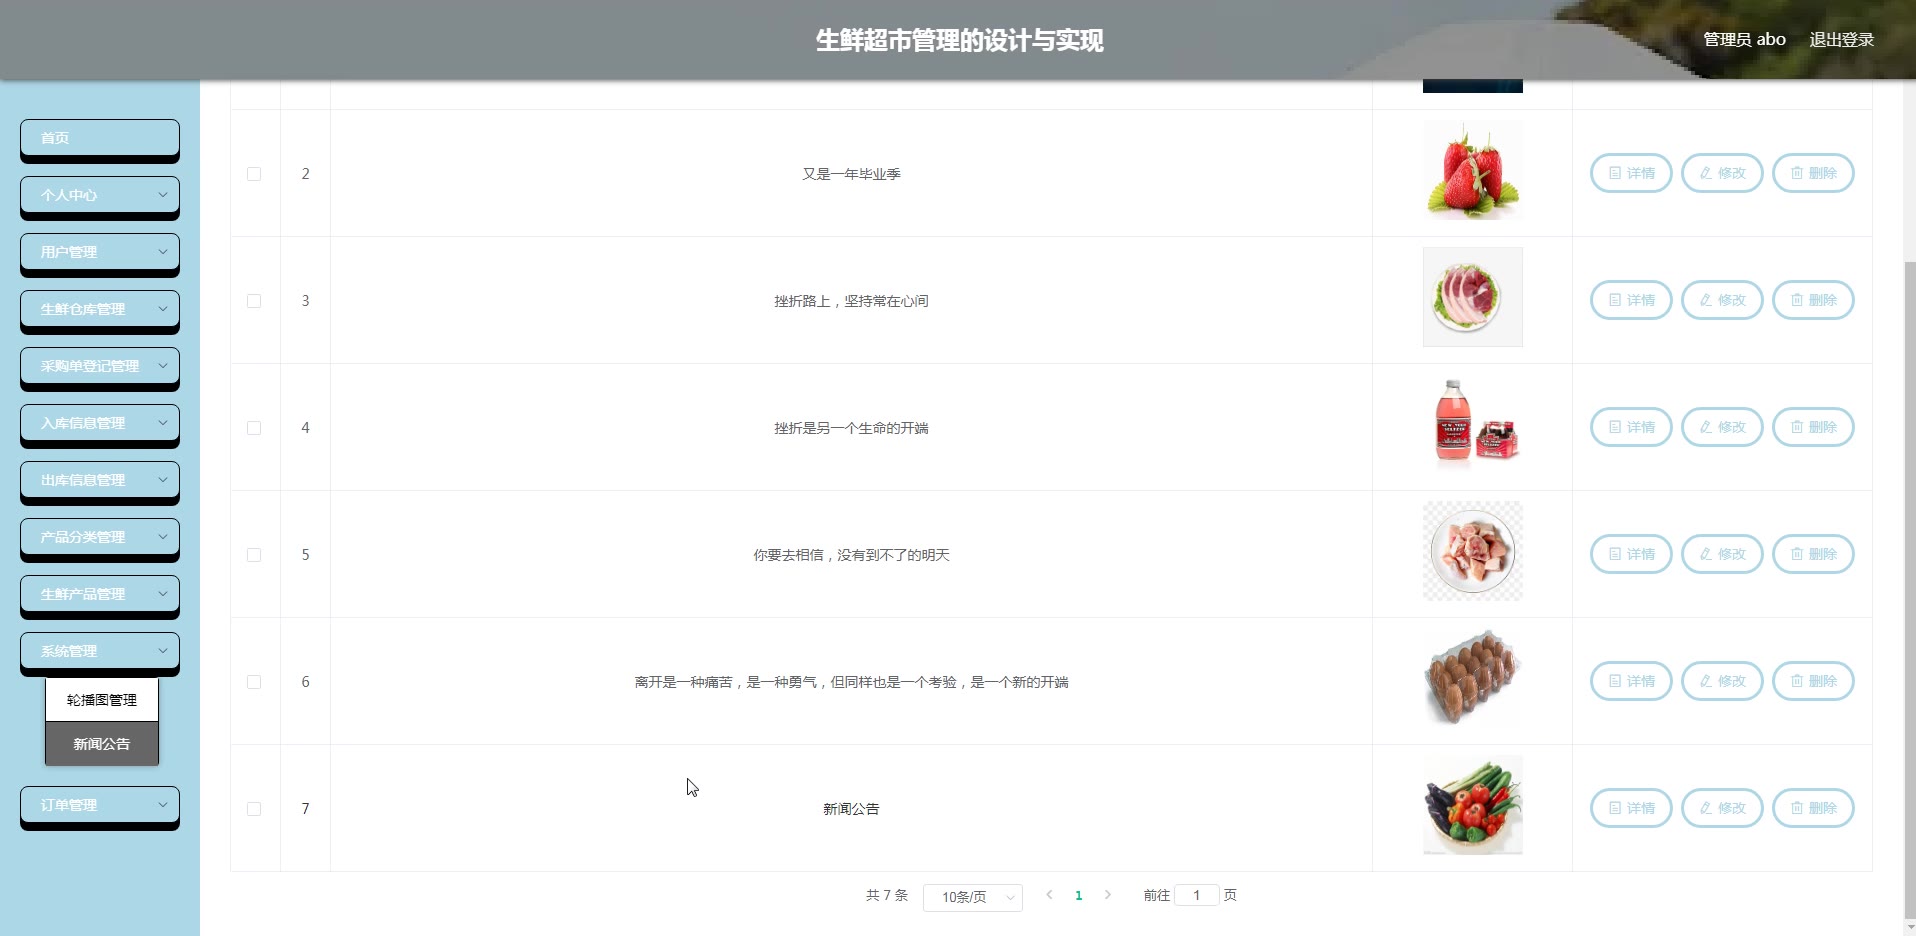Tick the checkbox for row 6
Screen dimensions: 1916x936
pyautogui.click(x=254, y=682)
